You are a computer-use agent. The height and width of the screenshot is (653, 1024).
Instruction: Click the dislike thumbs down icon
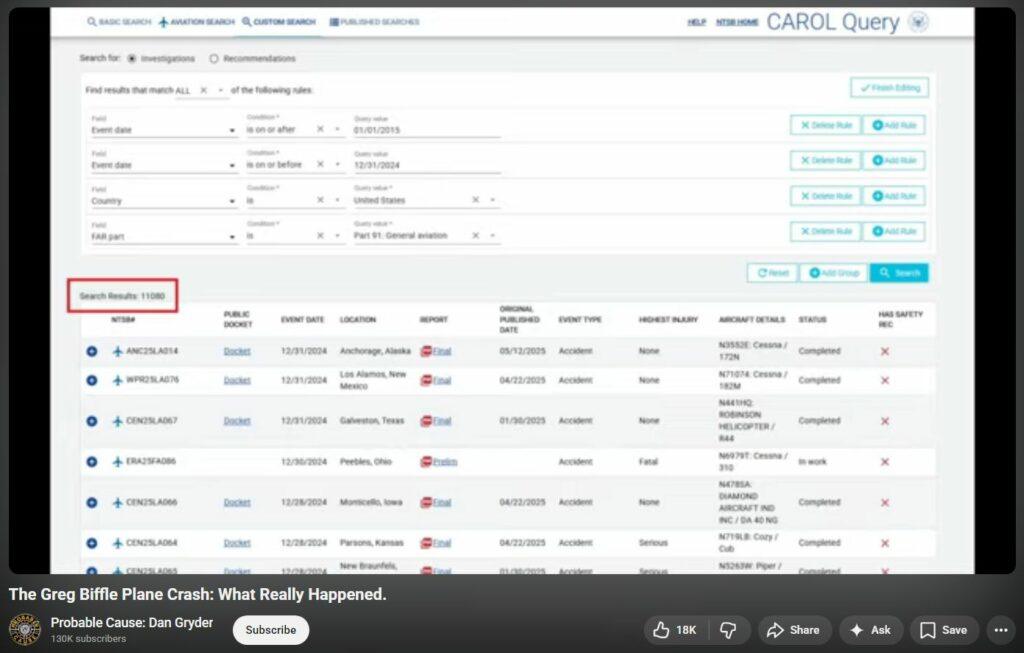(x=728, y=630)
